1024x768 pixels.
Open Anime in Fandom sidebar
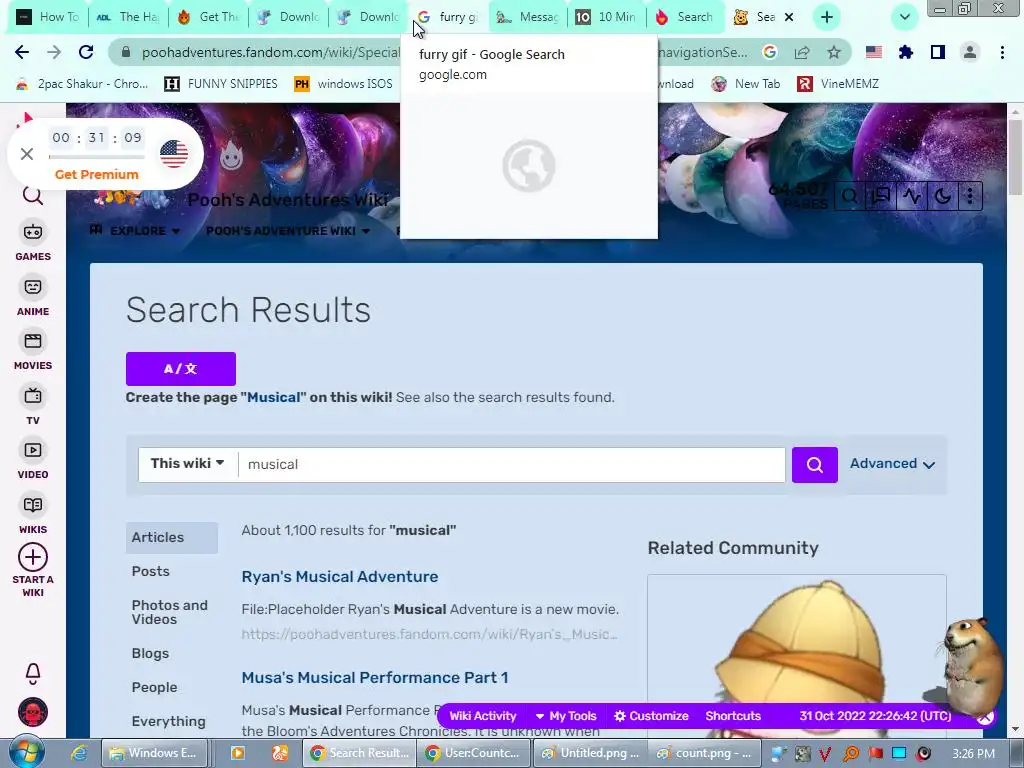(33, 296)
